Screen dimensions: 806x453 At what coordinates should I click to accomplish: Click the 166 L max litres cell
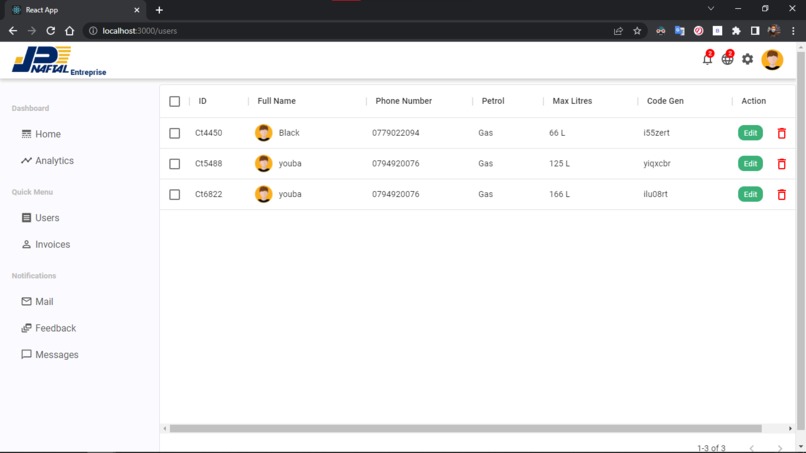point(559,194)
